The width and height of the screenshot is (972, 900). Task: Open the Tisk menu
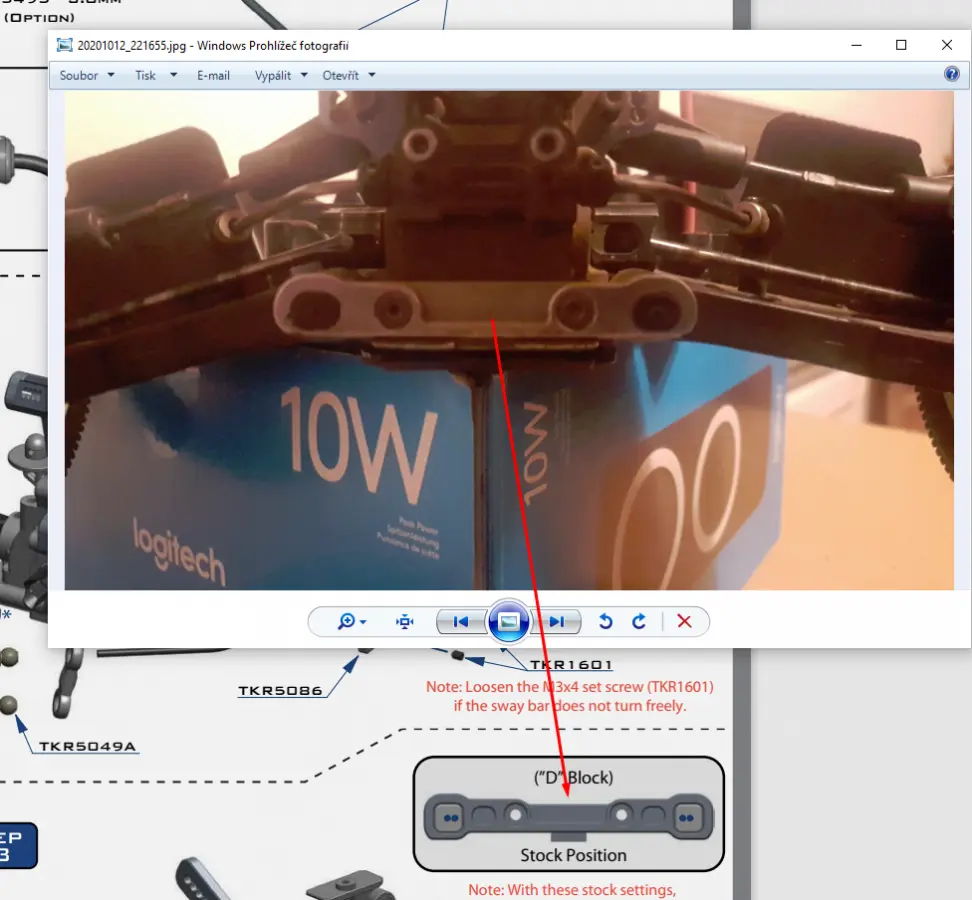tap(146, 76)
